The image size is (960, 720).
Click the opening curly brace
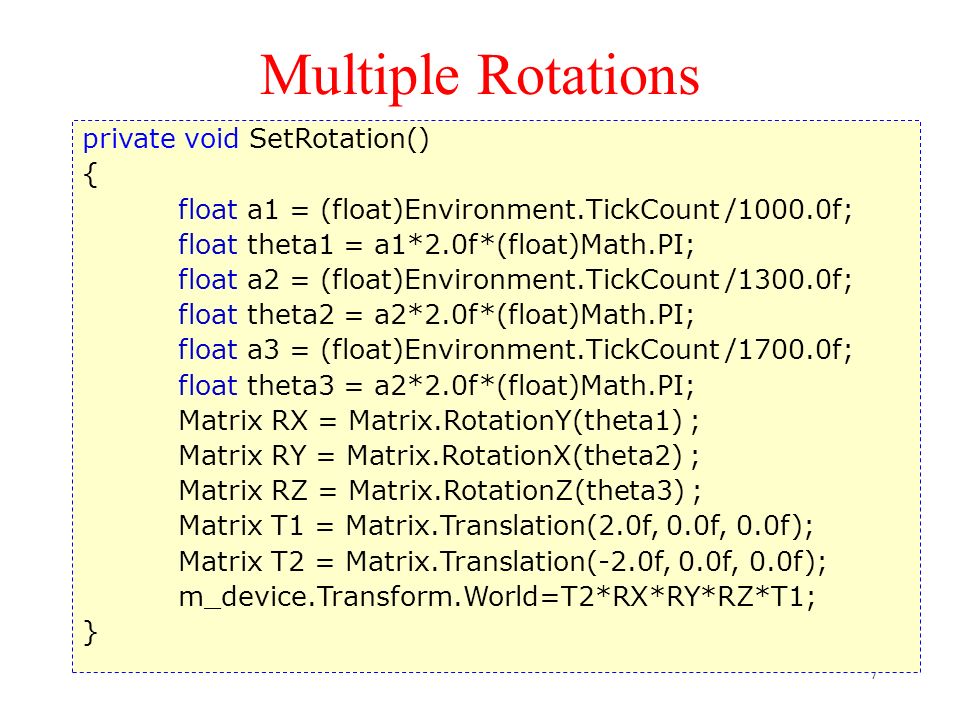click(91, 174)
